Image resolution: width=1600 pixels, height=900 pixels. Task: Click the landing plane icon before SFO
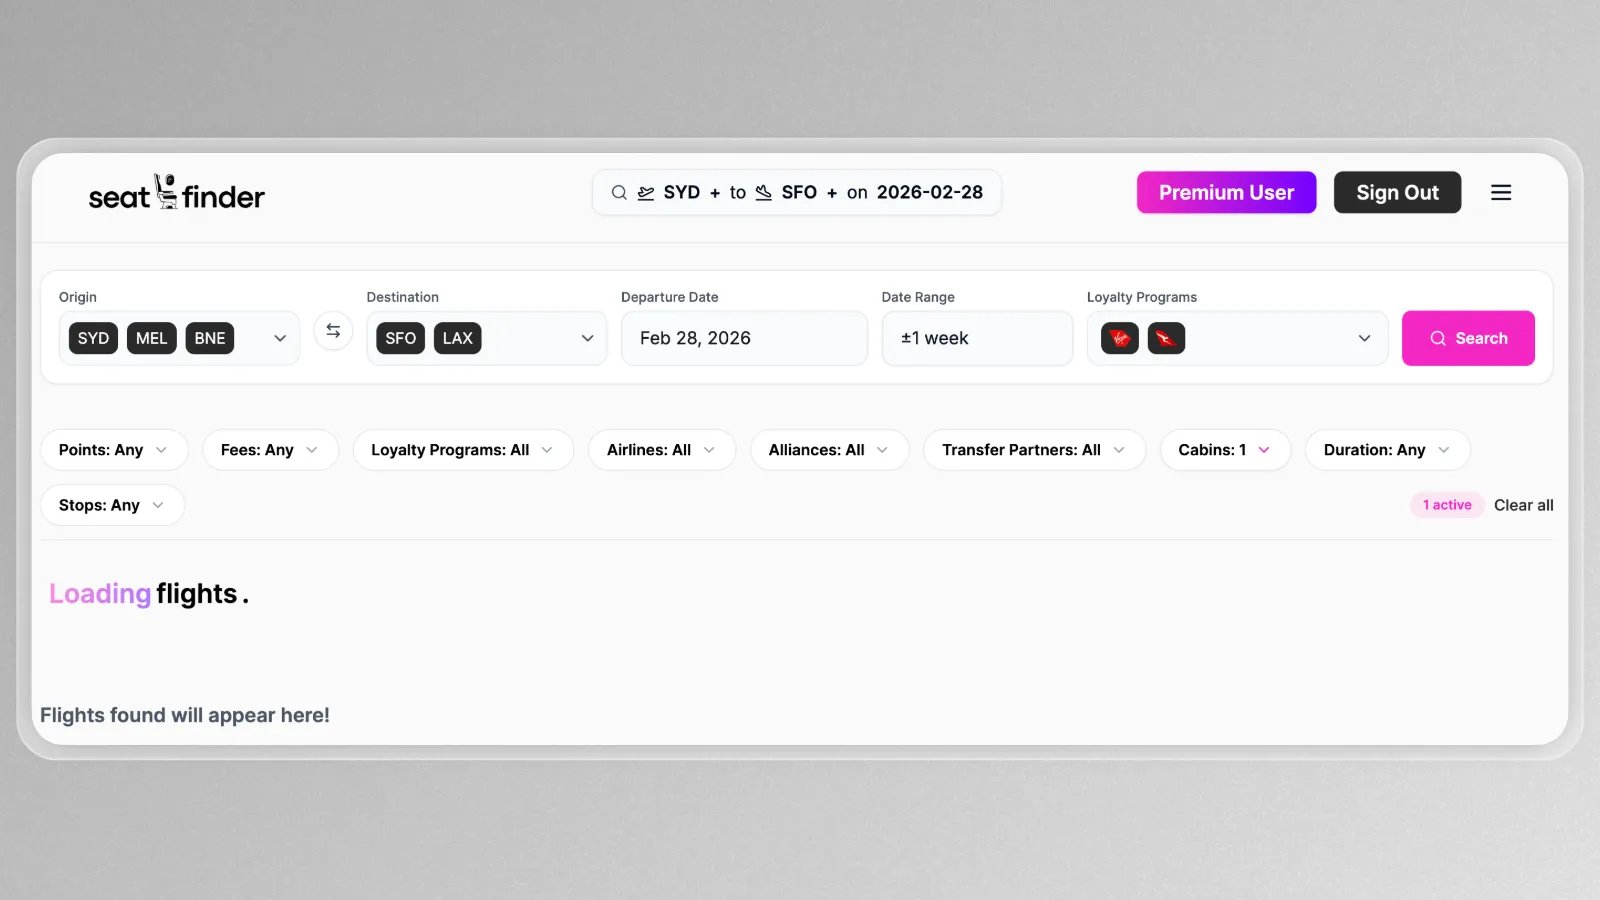click(x=764, y=193)
